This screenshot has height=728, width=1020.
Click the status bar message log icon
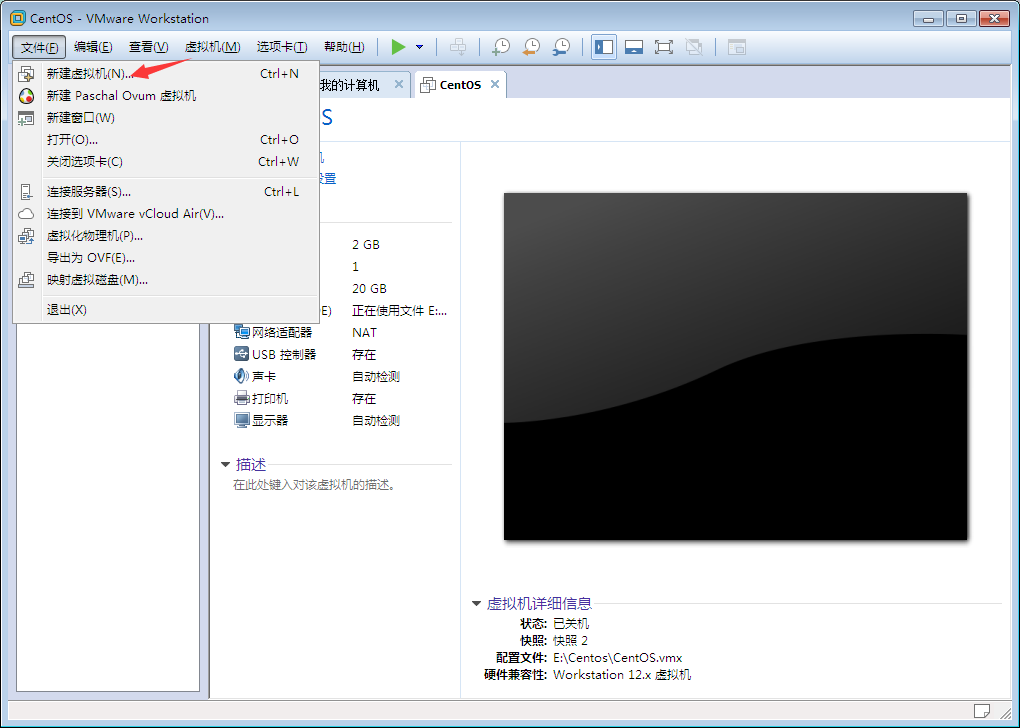point(982,710)
